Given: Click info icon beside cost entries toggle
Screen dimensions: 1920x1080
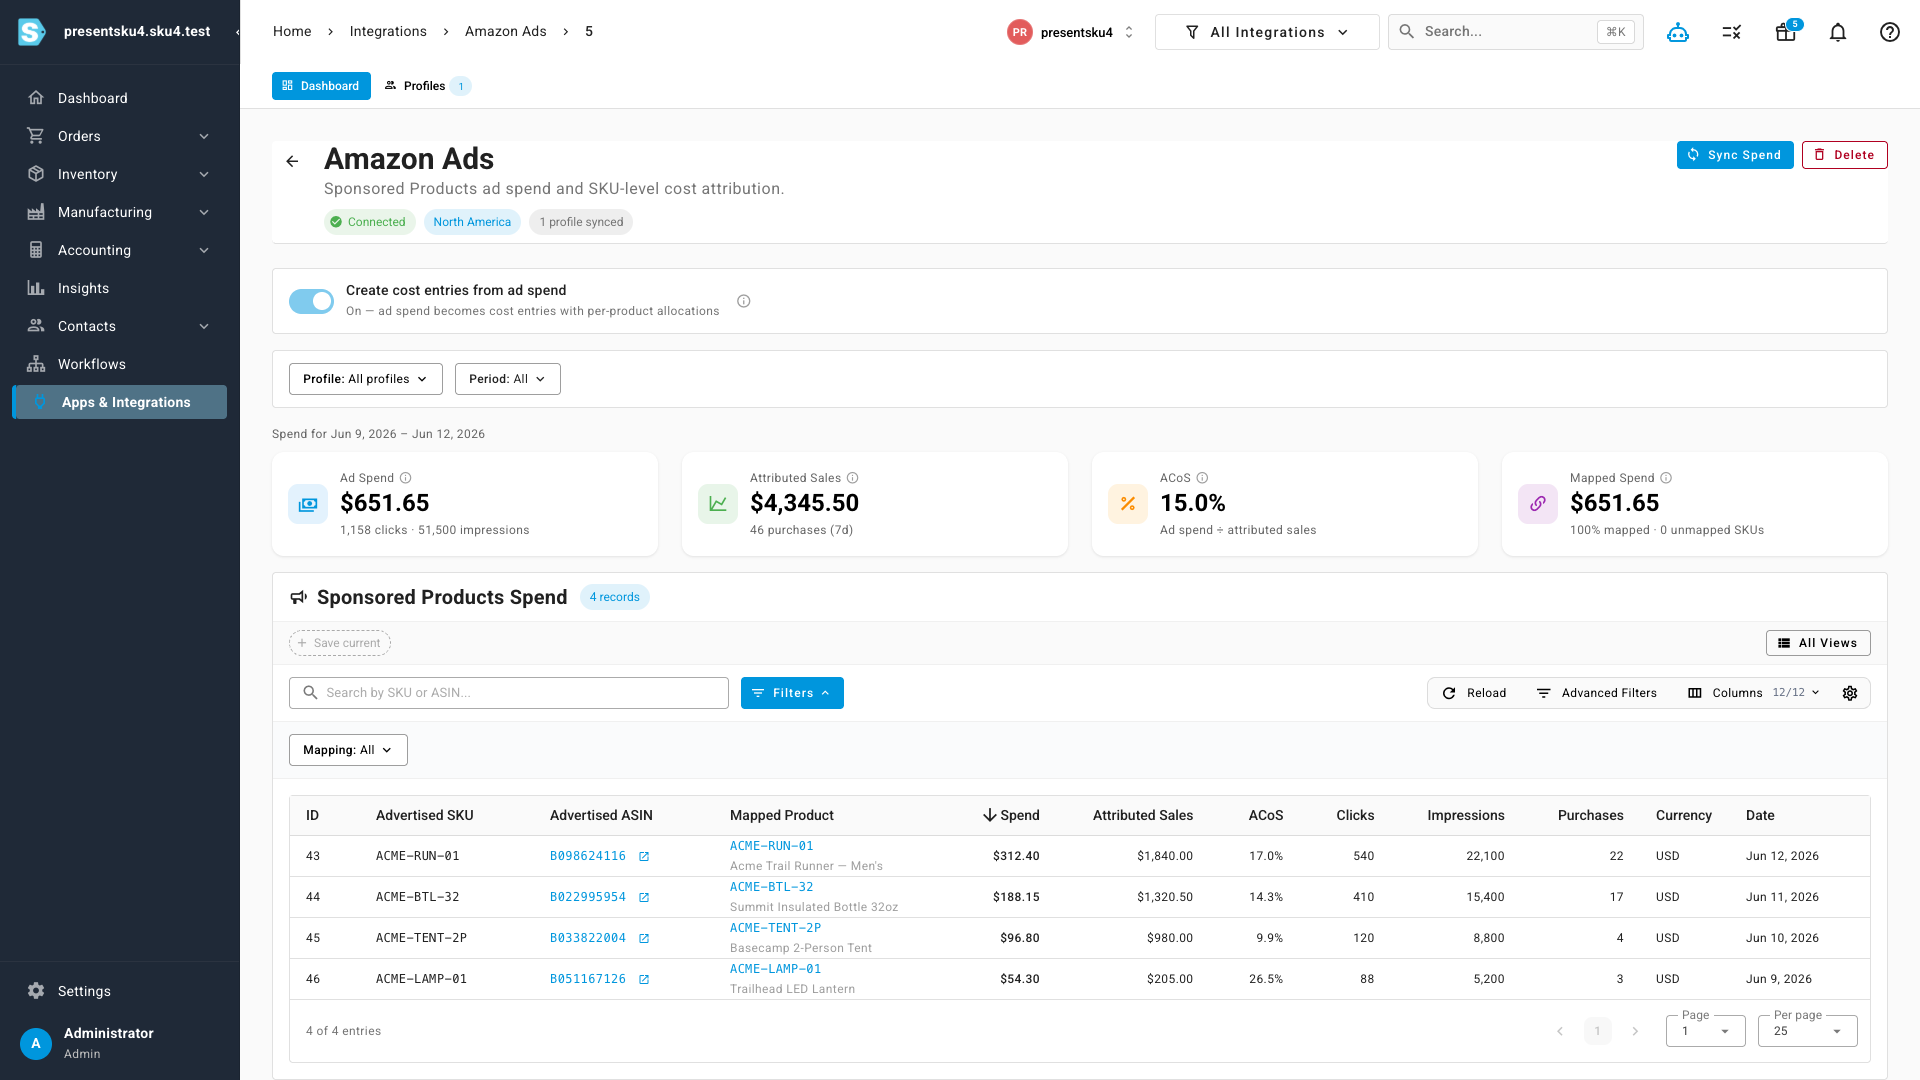Looking at the screenshot, I should [x=744, y=301].
